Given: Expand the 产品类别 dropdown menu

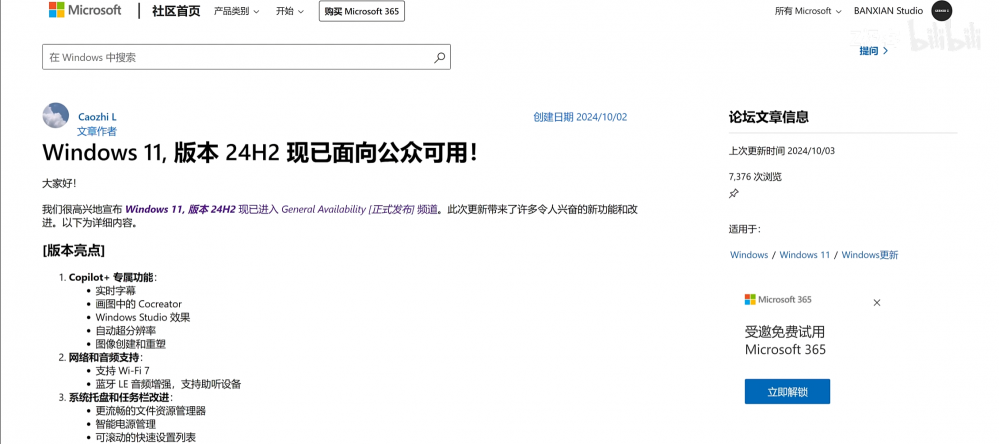Looking at the screenshot, I should coord(236,11).
